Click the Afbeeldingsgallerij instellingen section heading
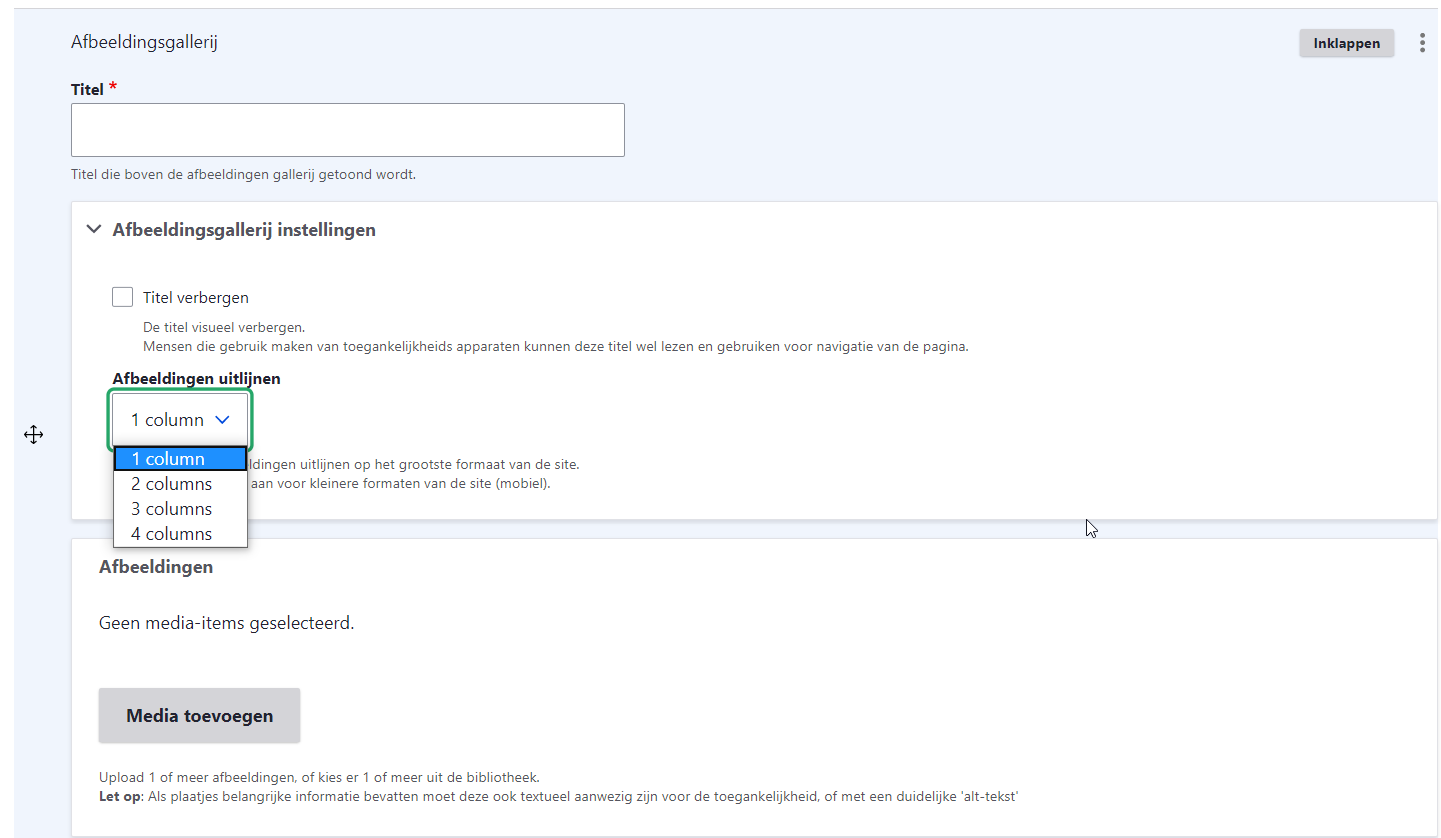This screenshot has width=1441, height=838. tap(244, 230)
